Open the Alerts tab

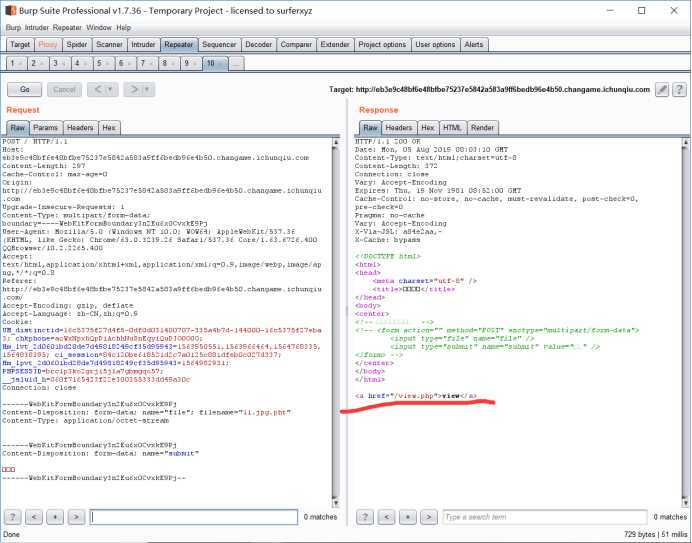click(474, 45)
